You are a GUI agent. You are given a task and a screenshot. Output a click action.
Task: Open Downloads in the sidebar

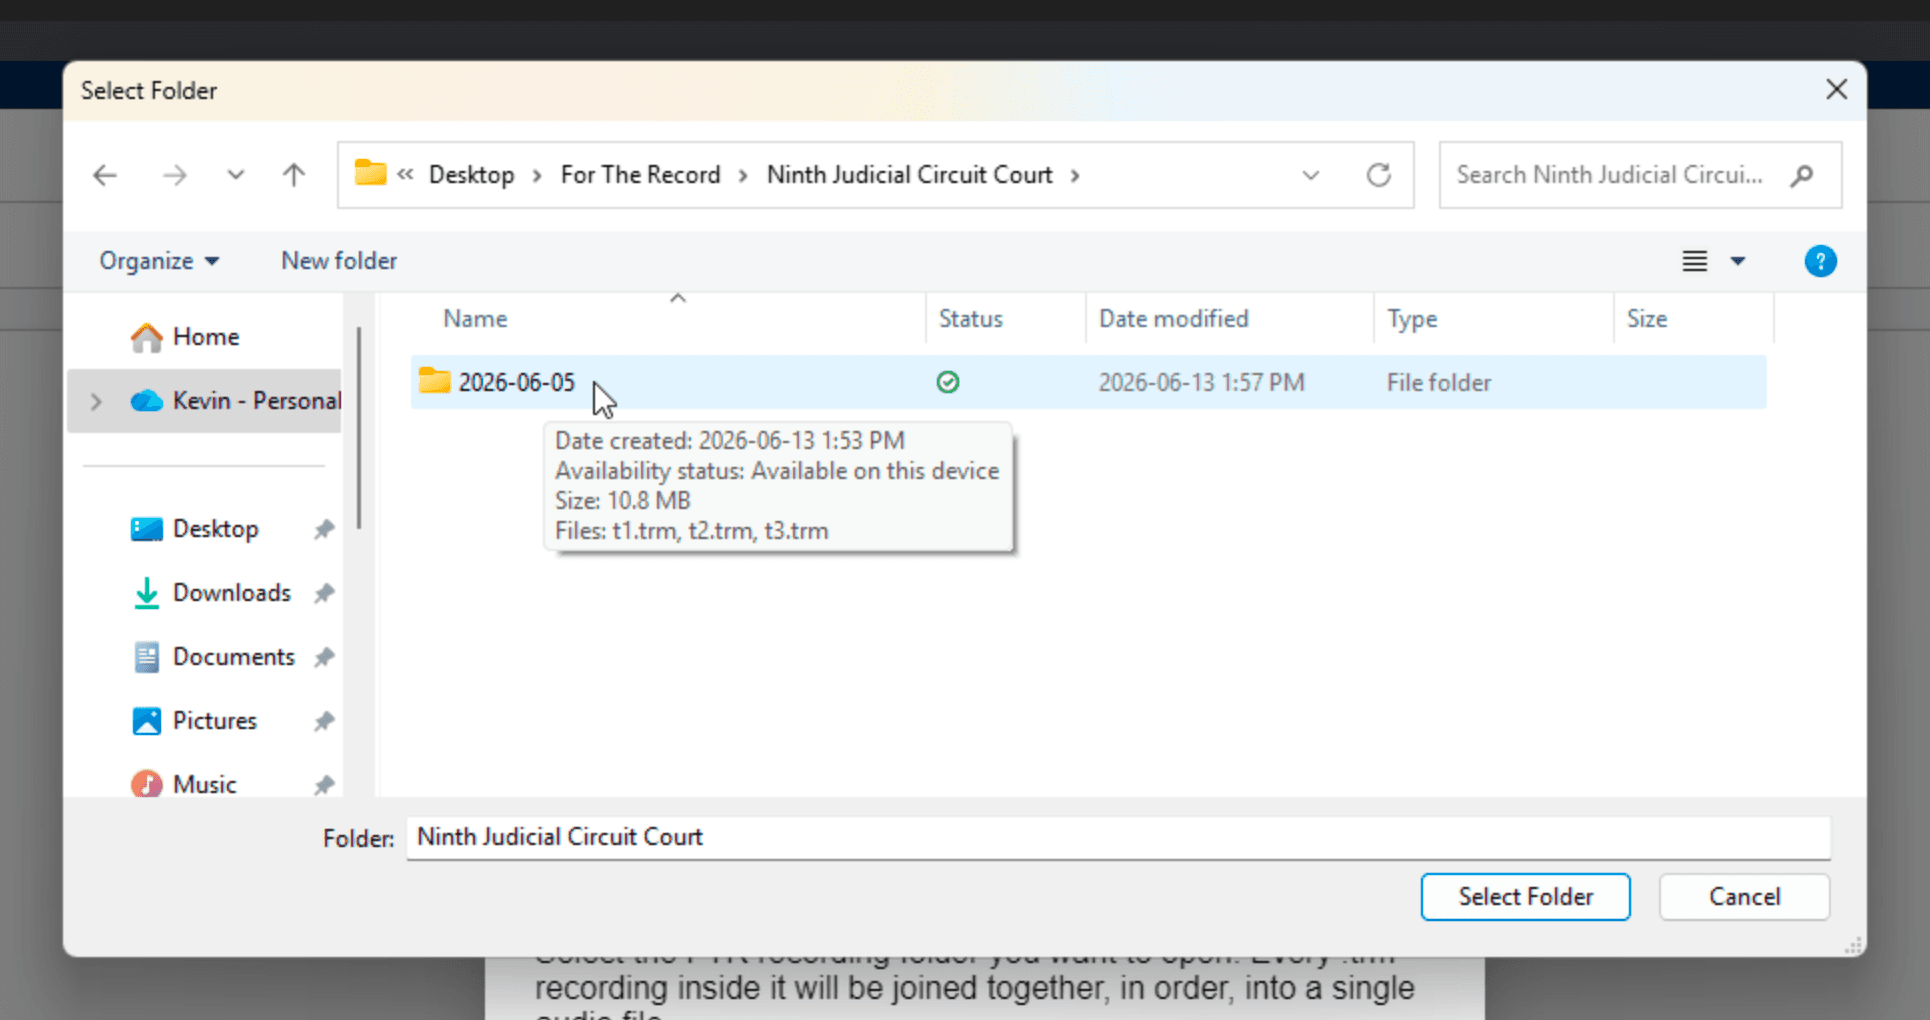tap(232, 593)
